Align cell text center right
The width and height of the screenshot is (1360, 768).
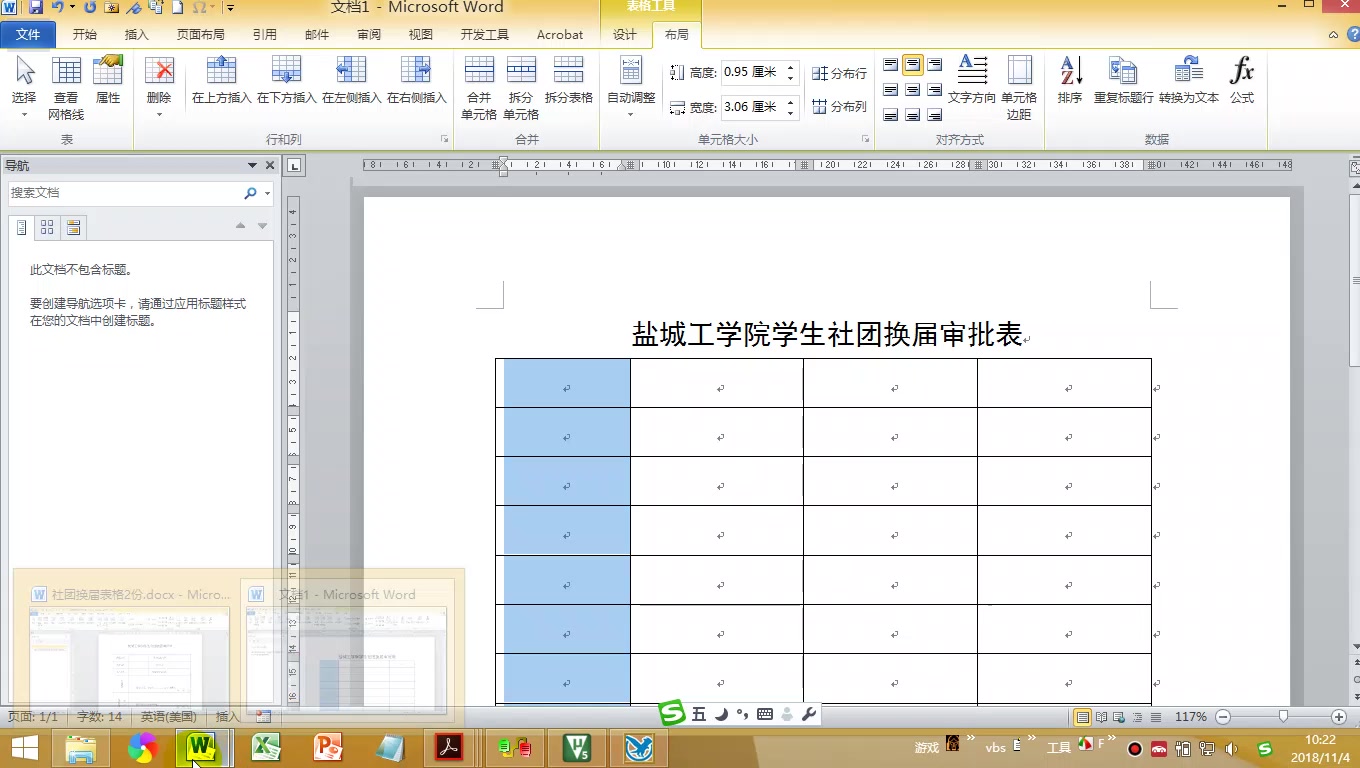(x=935, y=90)
